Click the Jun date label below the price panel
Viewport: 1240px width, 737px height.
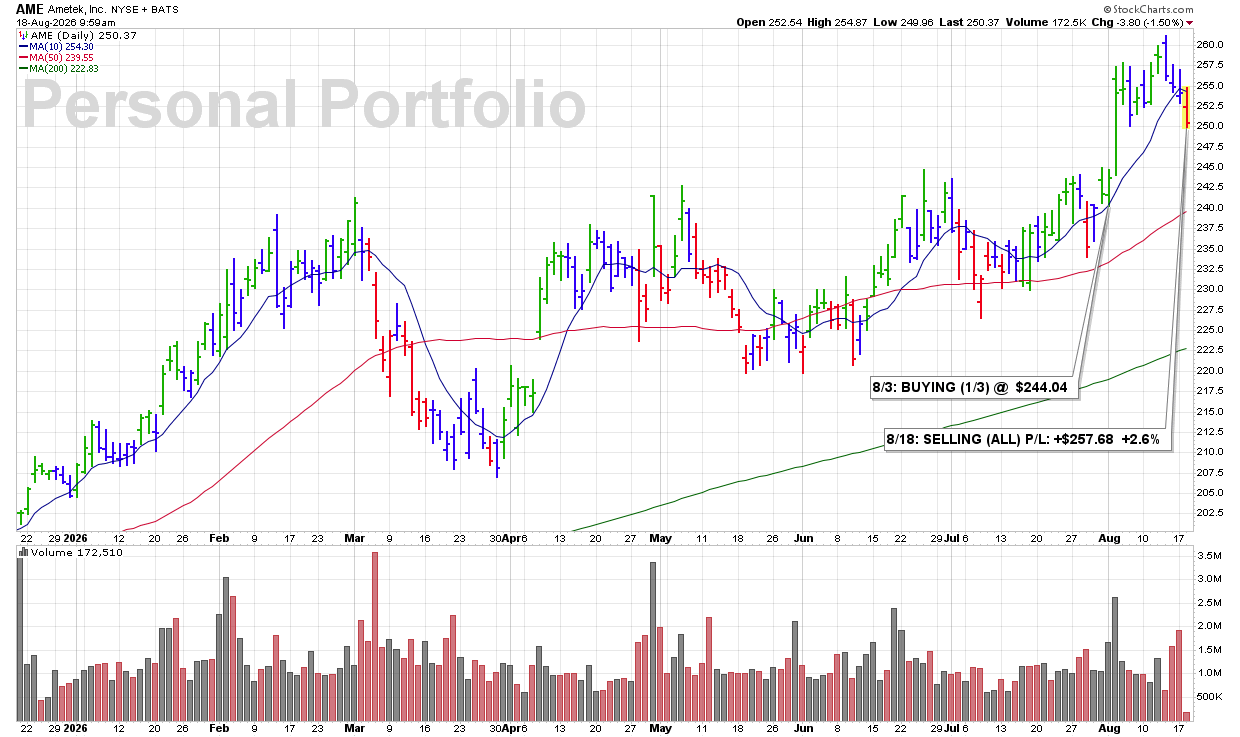click(802, 537)
